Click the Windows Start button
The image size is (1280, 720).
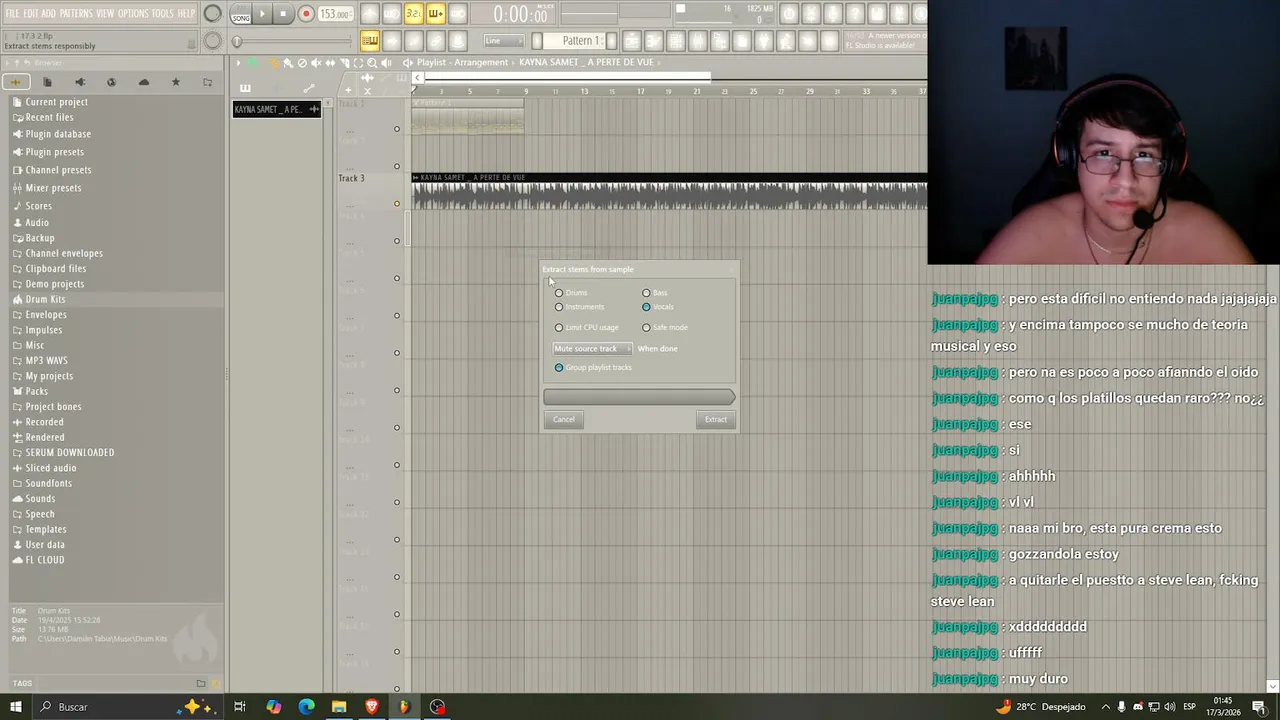click(15, 707)
